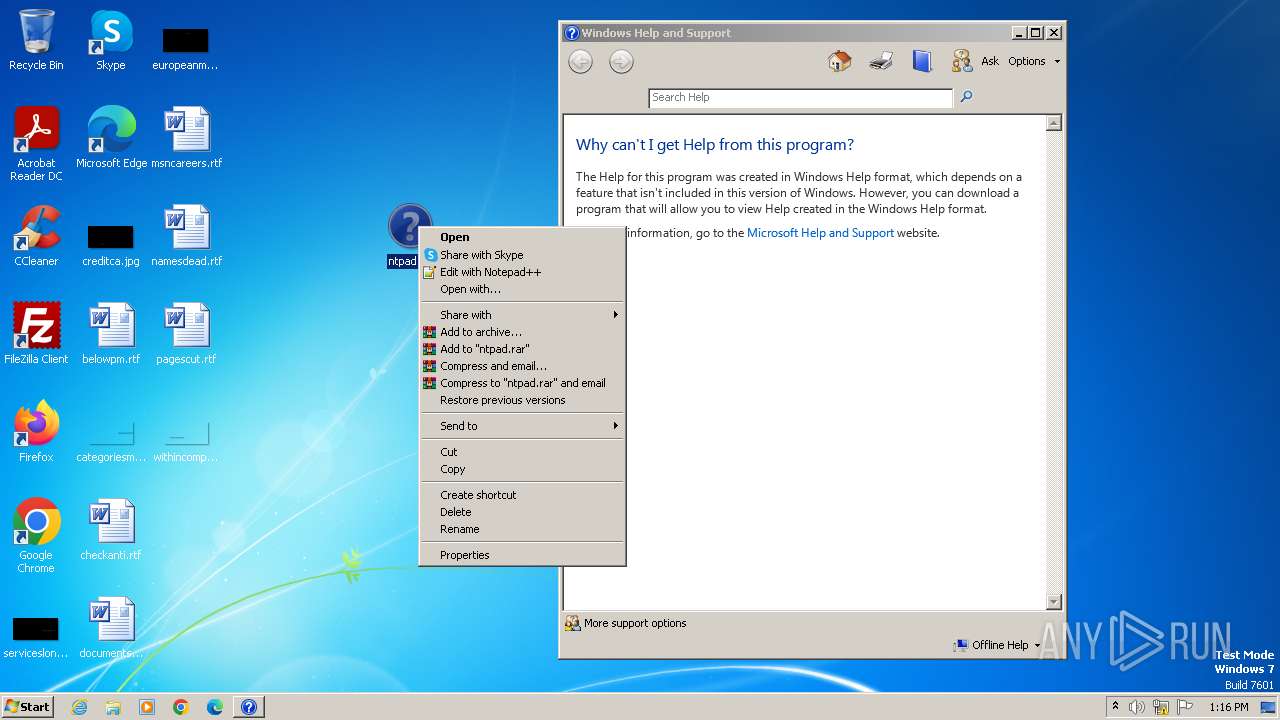Show hidden system tray icons

(1115, 706)
